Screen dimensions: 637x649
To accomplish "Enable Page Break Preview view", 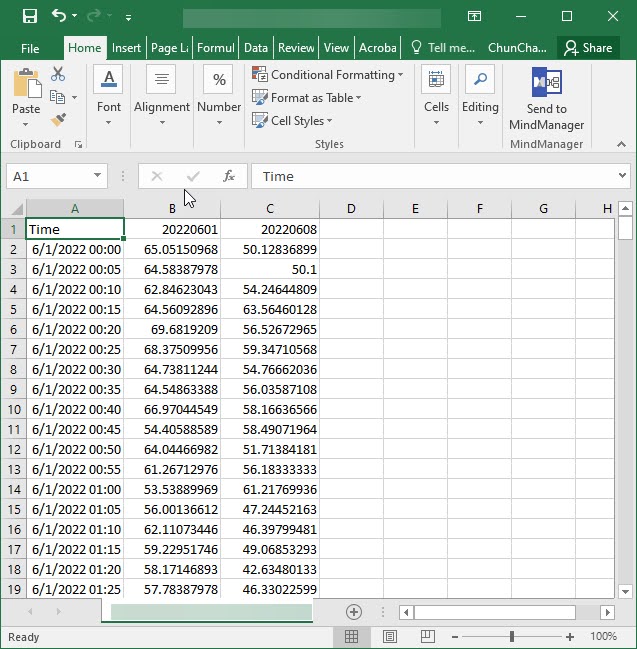I will 426,637.
